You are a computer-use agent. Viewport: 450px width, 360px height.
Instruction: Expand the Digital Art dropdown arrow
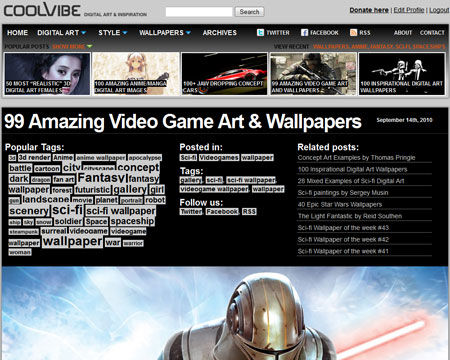click(83, 33)
